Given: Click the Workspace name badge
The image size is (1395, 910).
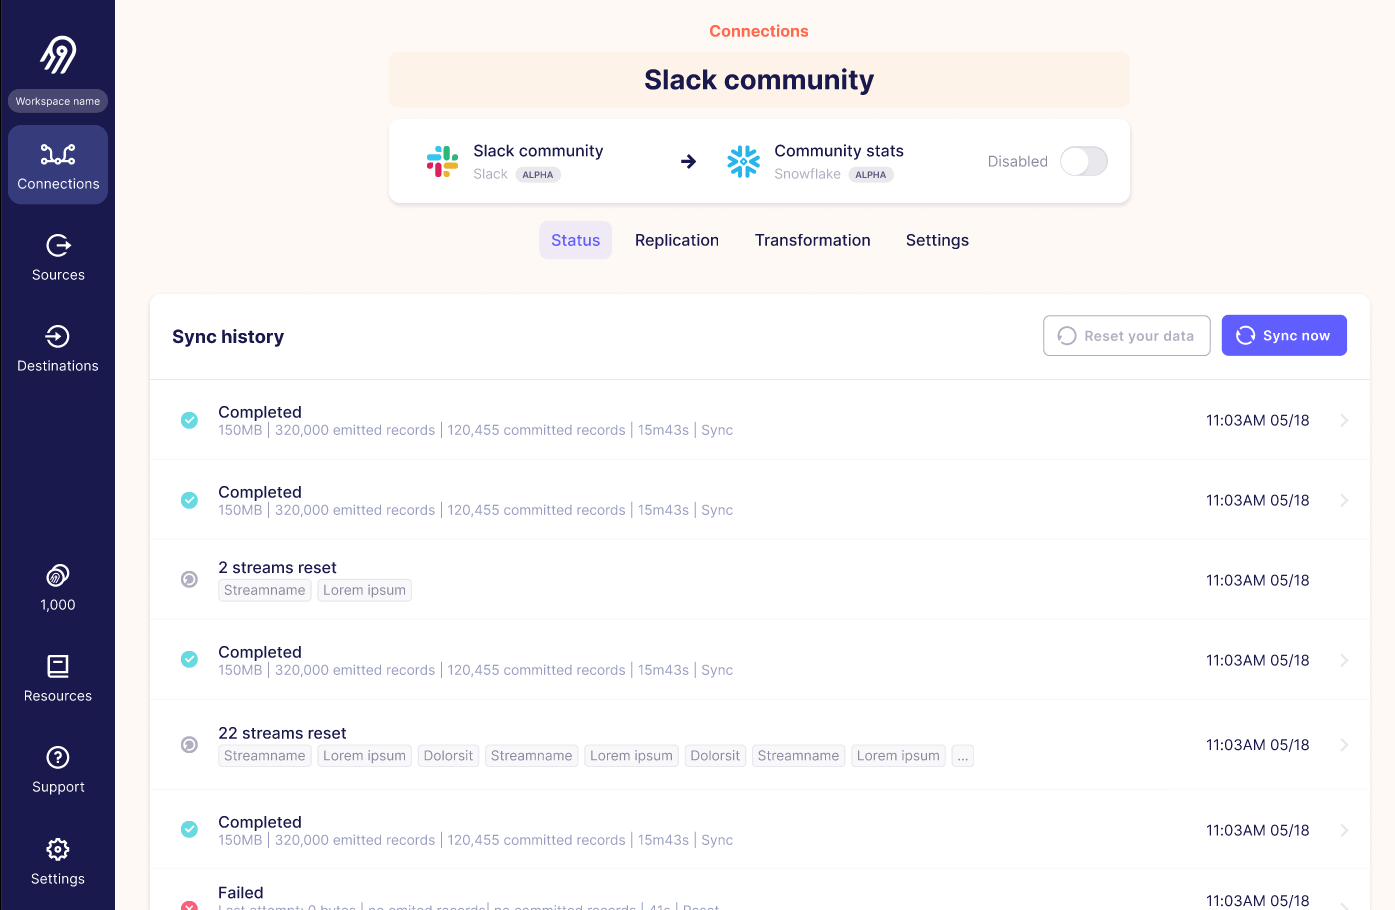Looking at the screenshot, I should [x=57, y=100].
